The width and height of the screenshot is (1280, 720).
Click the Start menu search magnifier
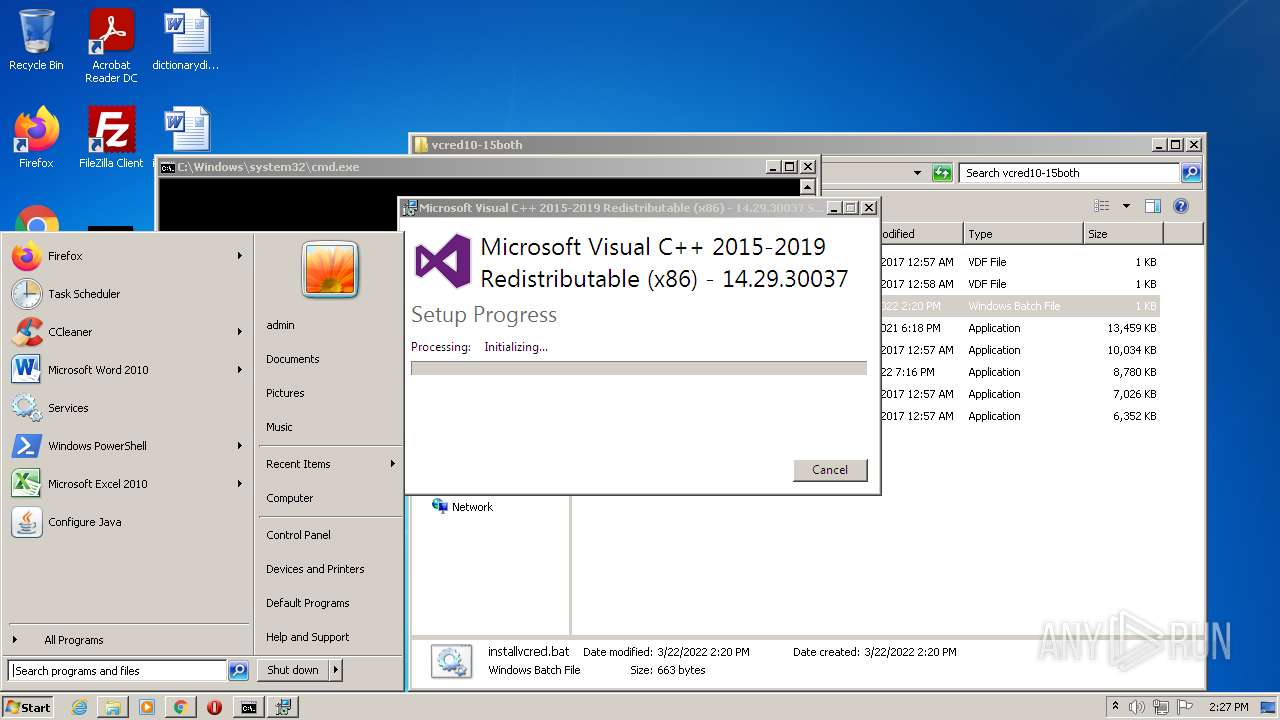[x=238, y=671]
